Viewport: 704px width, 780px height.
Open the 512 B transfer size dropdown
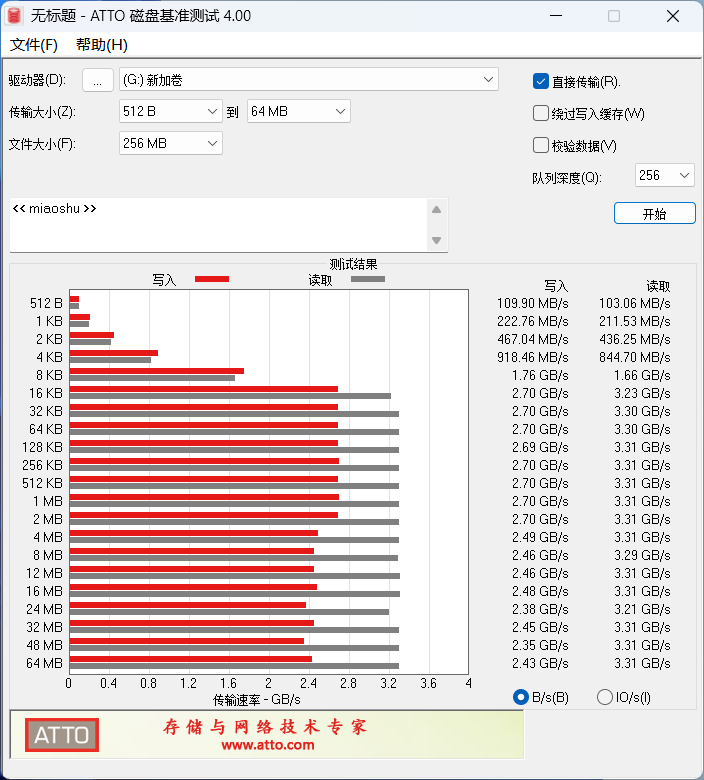tap(171, 111)
